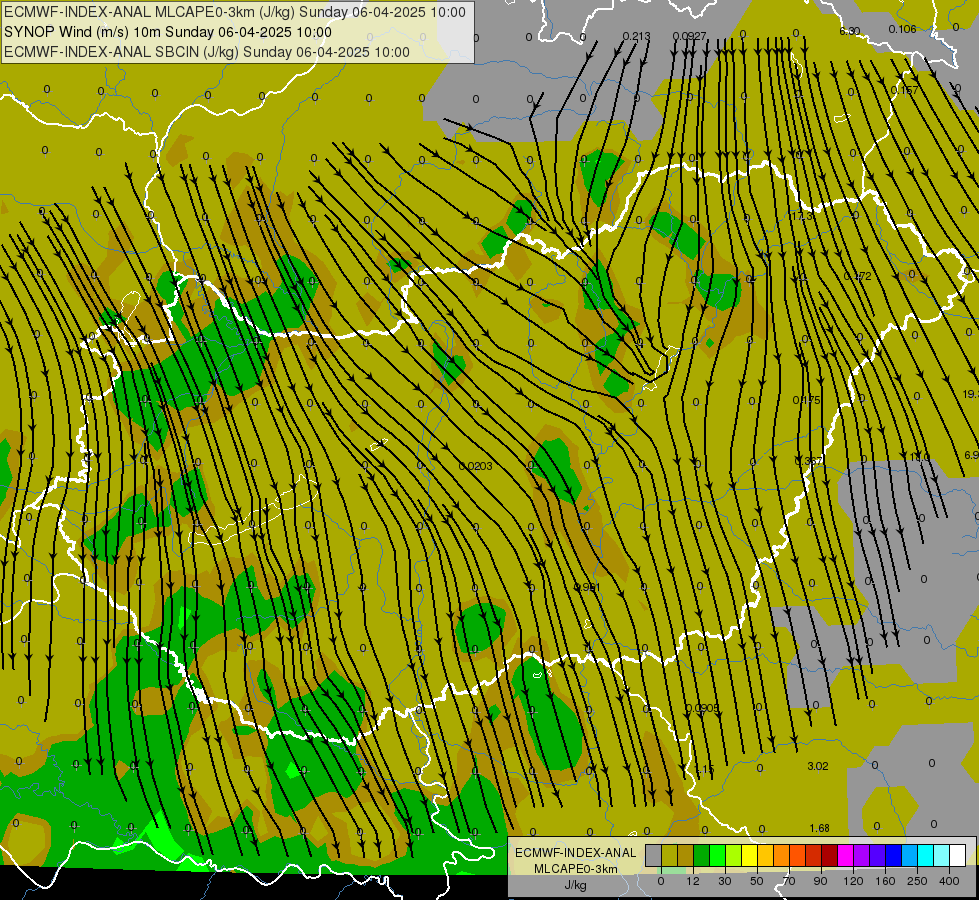Click legend scale value 400

(949, 881)
